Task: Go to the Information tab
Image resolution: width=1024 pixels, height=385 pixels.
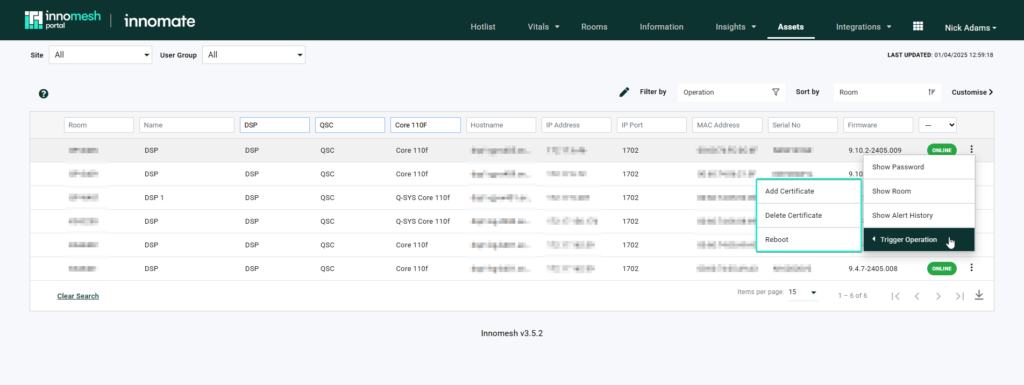Action: coord(662,27)
